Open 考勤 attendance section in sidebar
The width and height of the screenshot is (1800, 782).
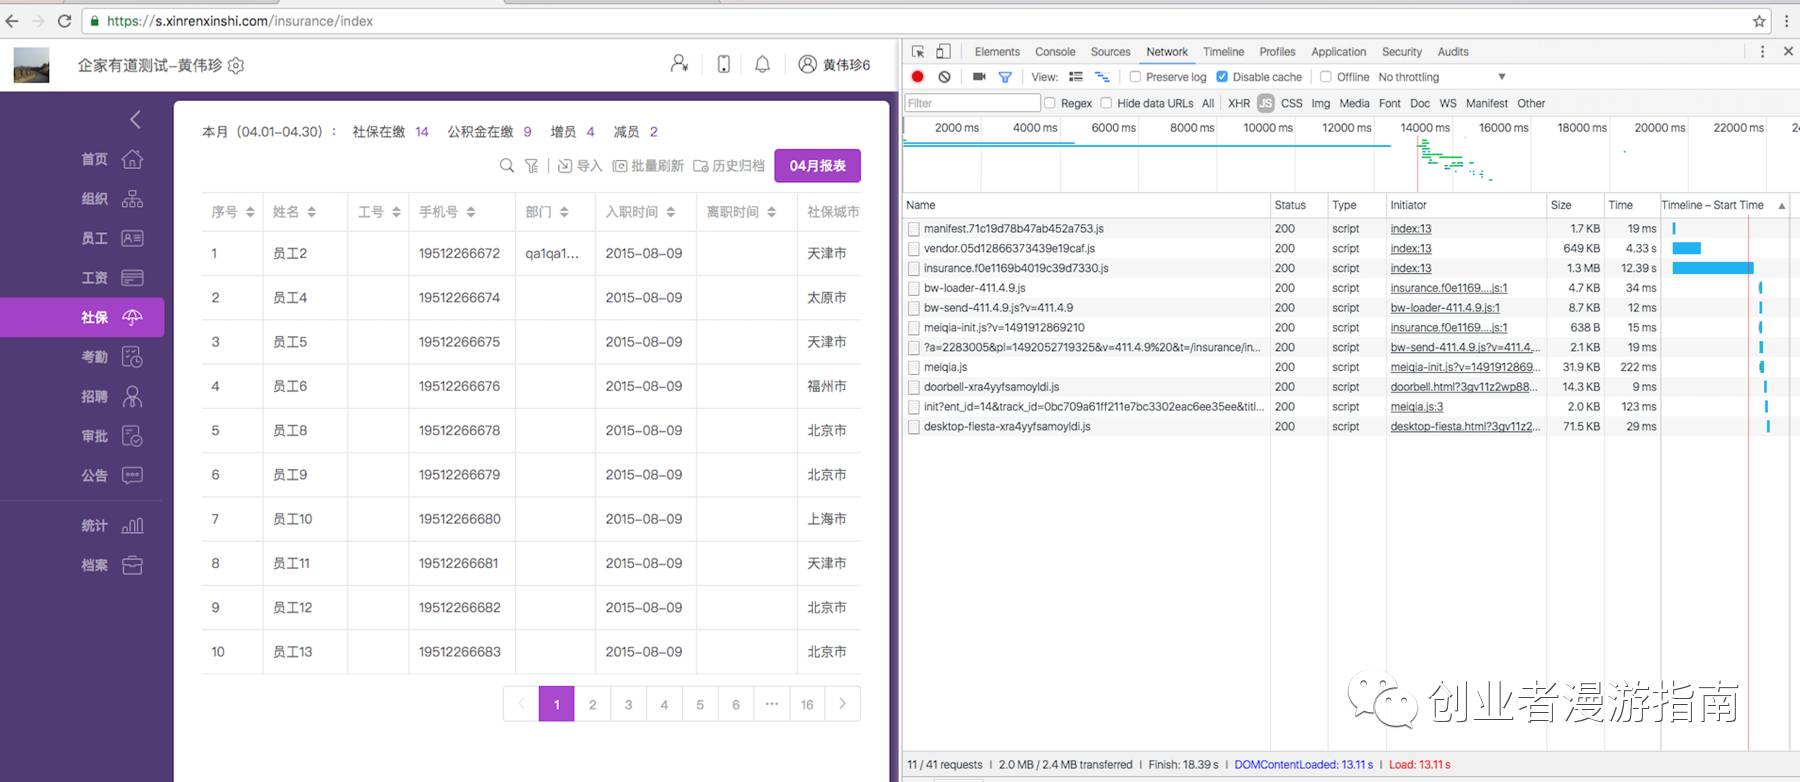[112, 357]
